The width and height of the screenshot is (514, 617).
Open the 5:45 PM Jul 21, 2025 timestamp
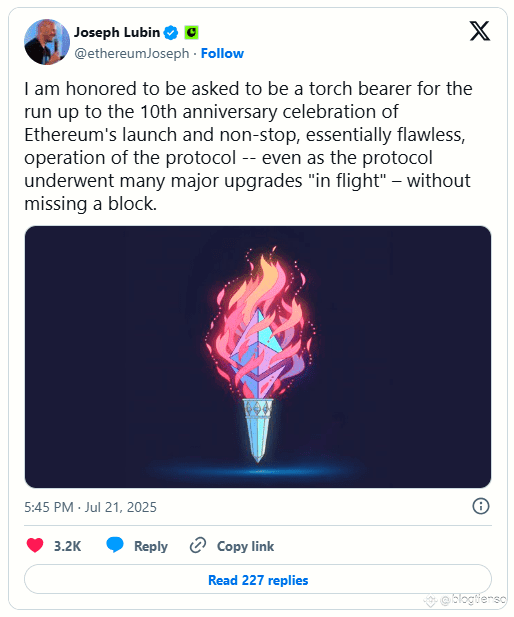tap(91, 507)
